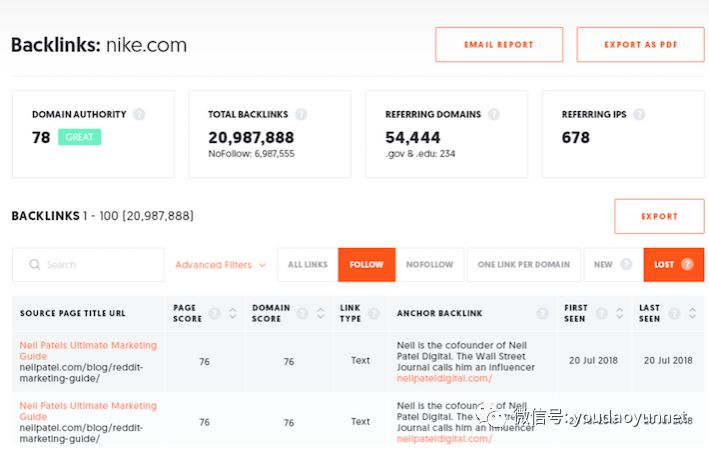This screenshot has width=709, height=449.
Task: Click the 54,444 referring domains value
Action: point(412,137)
